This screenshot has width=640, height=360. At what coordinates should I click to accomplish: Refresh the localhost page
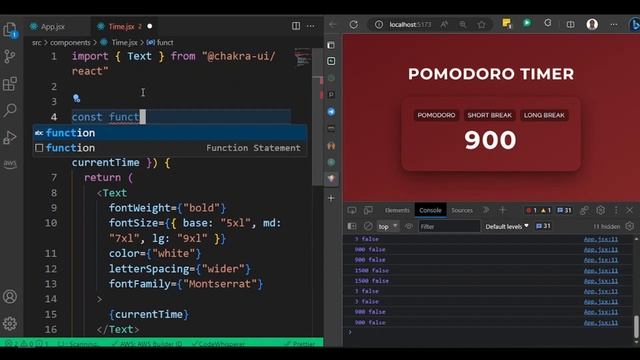pos(354,24)
